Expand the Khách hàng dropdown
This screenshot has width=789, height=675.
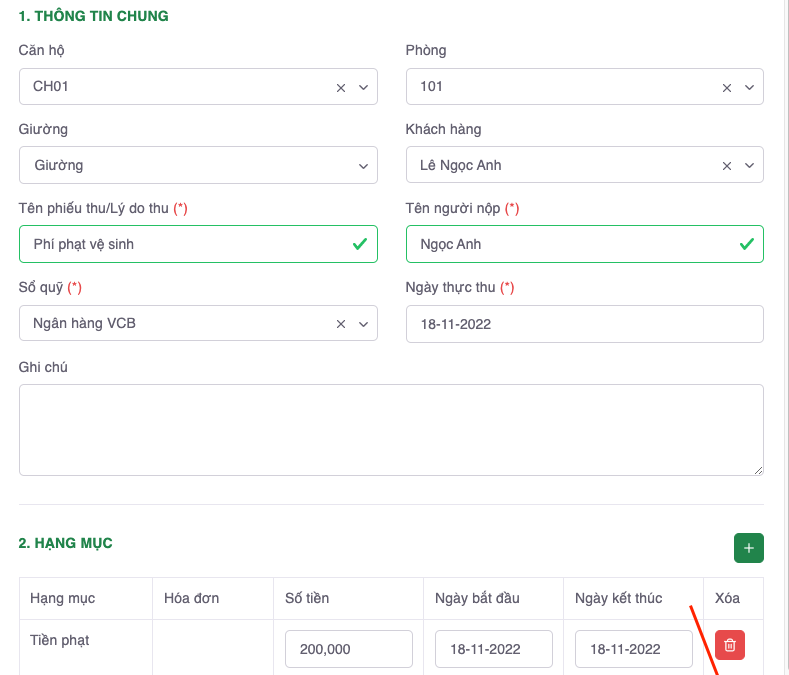click(x=749, y=166)
